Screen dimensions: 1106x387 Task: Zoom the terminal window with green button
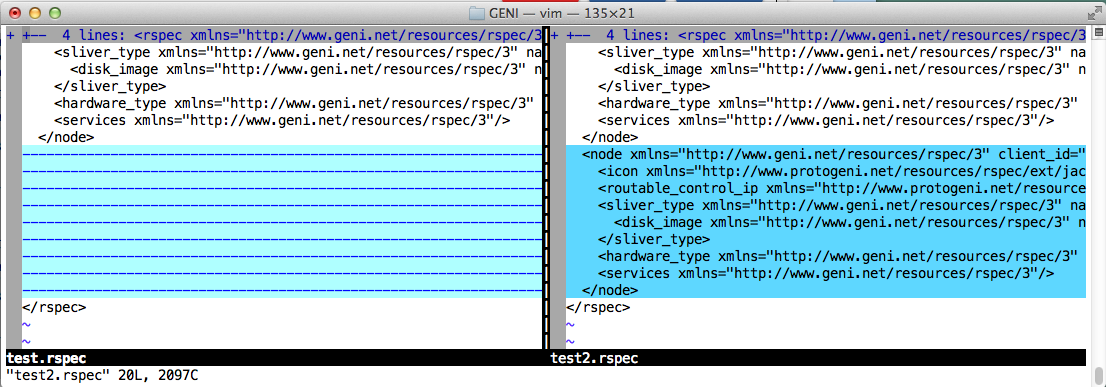[54, 13]
